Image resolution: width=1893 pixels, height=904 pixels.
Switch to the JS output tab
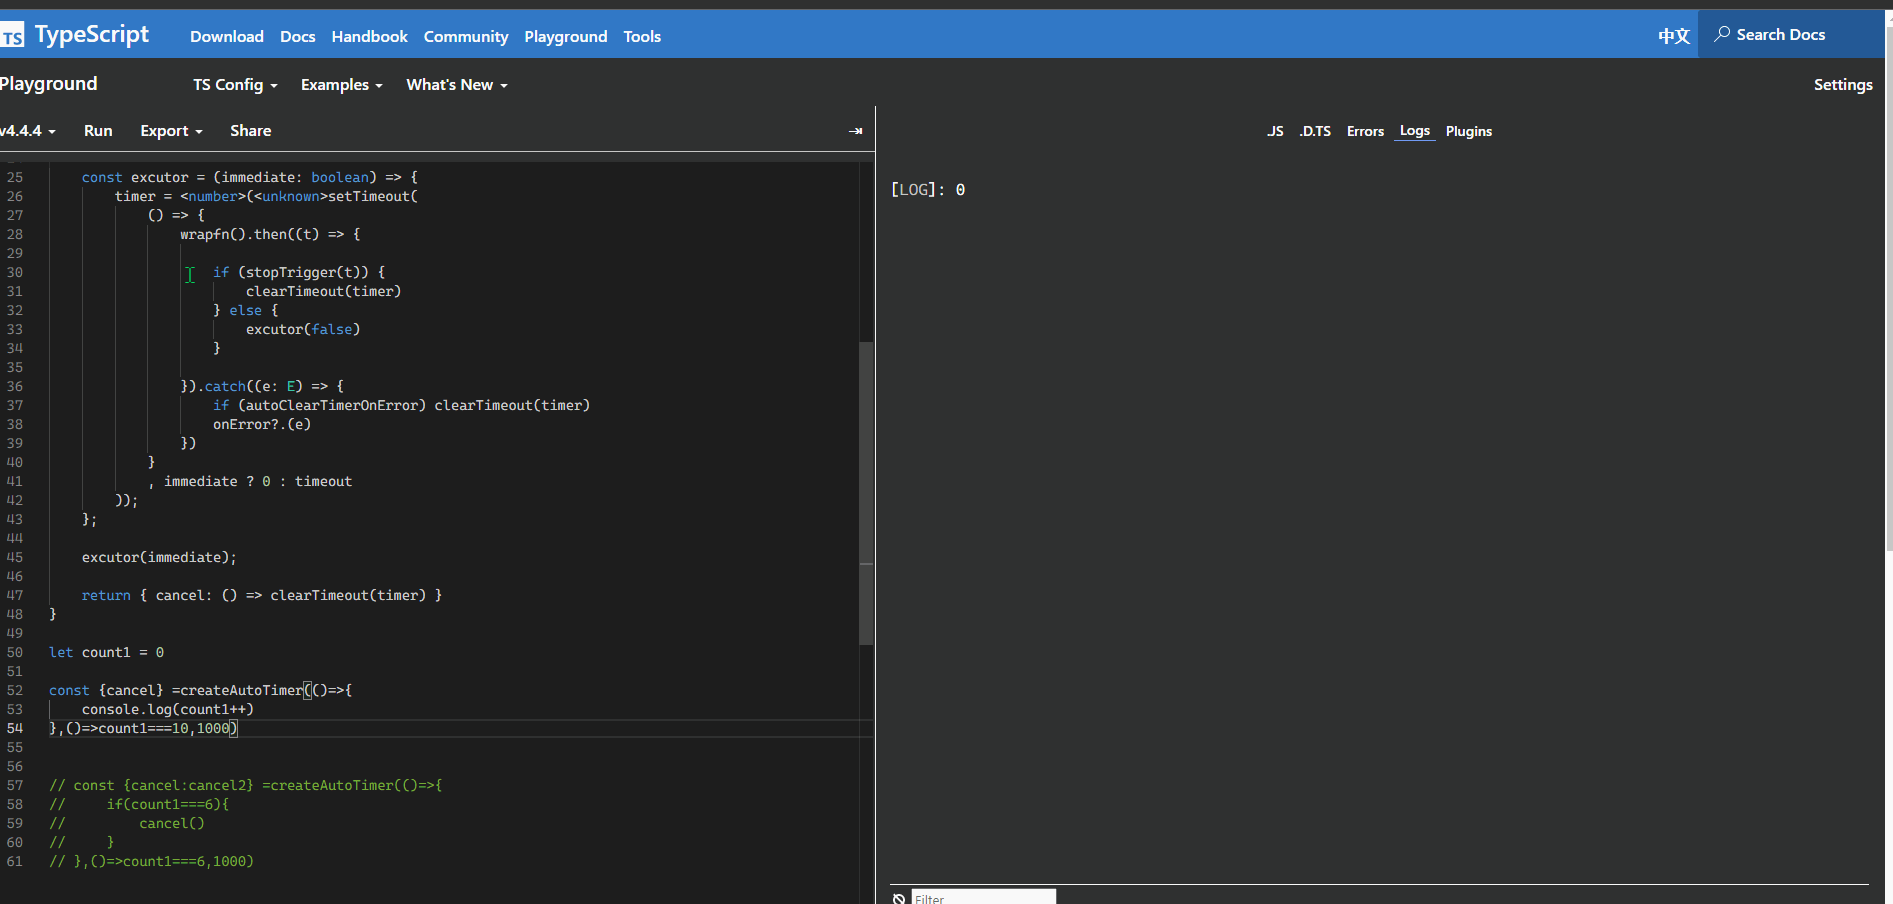click(1275, 131)
